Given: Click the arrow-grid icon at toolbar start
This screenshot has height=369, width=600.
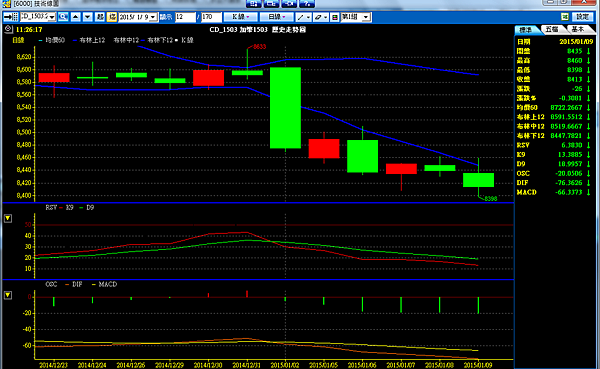Looking at the screenshot, I should point(11,17).
